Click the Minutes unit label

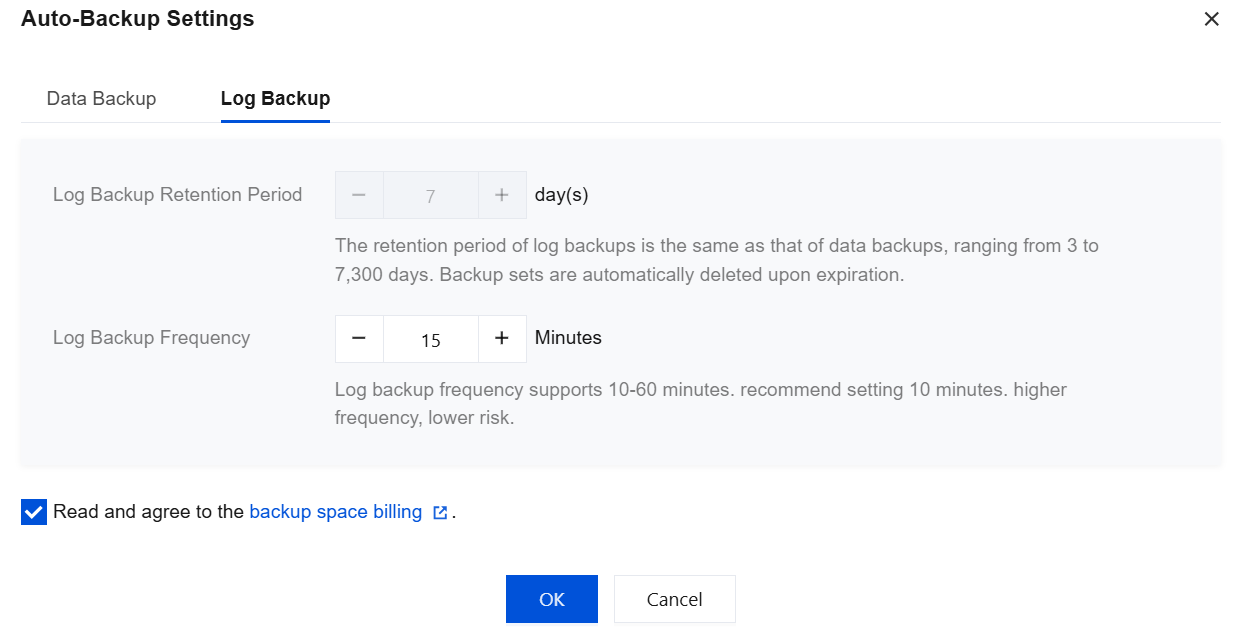(568, 338)
